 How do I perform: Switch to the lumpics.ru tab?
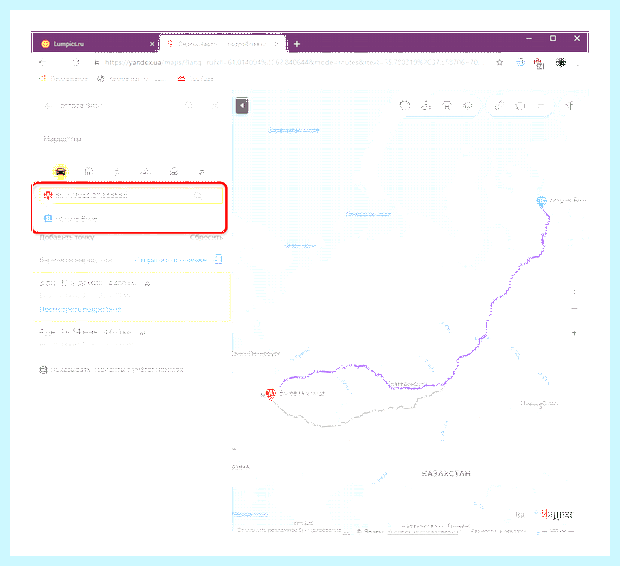(95, 44)
